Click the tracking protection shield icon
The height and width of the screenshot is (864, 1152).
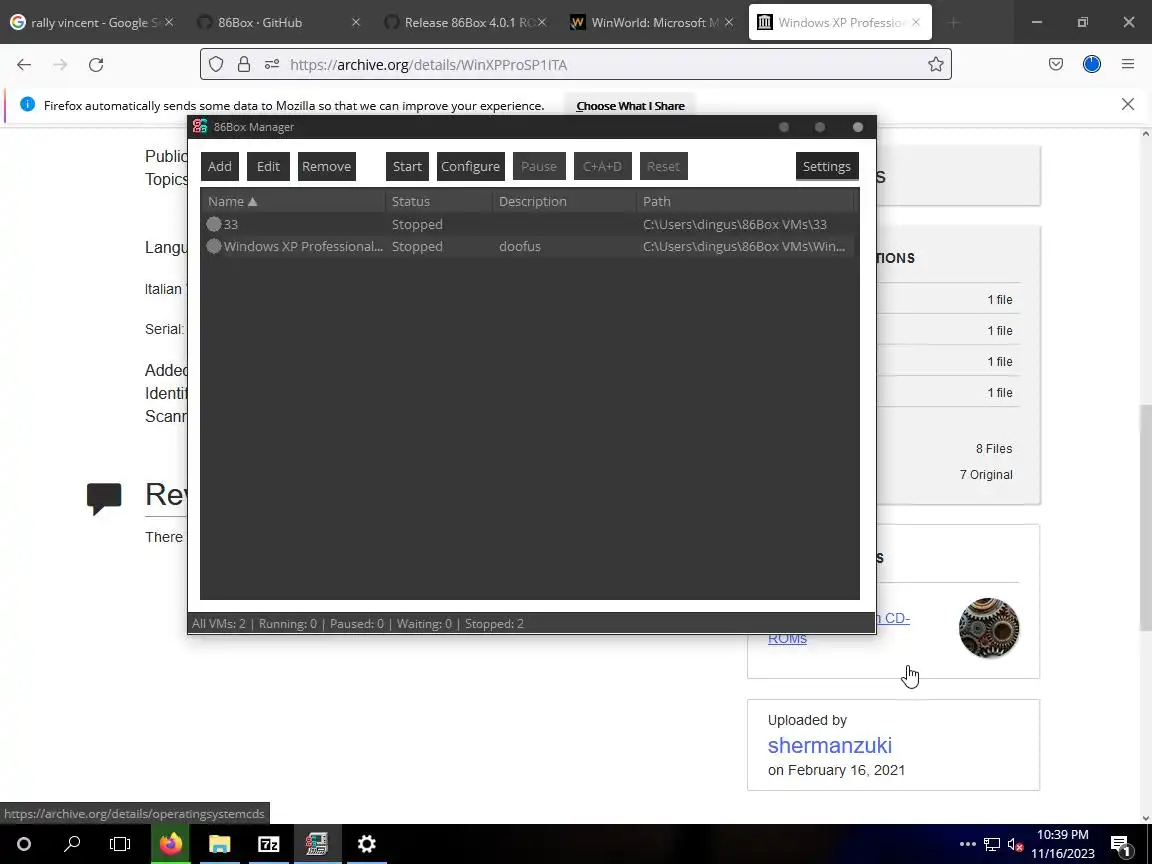click(216, 65)
